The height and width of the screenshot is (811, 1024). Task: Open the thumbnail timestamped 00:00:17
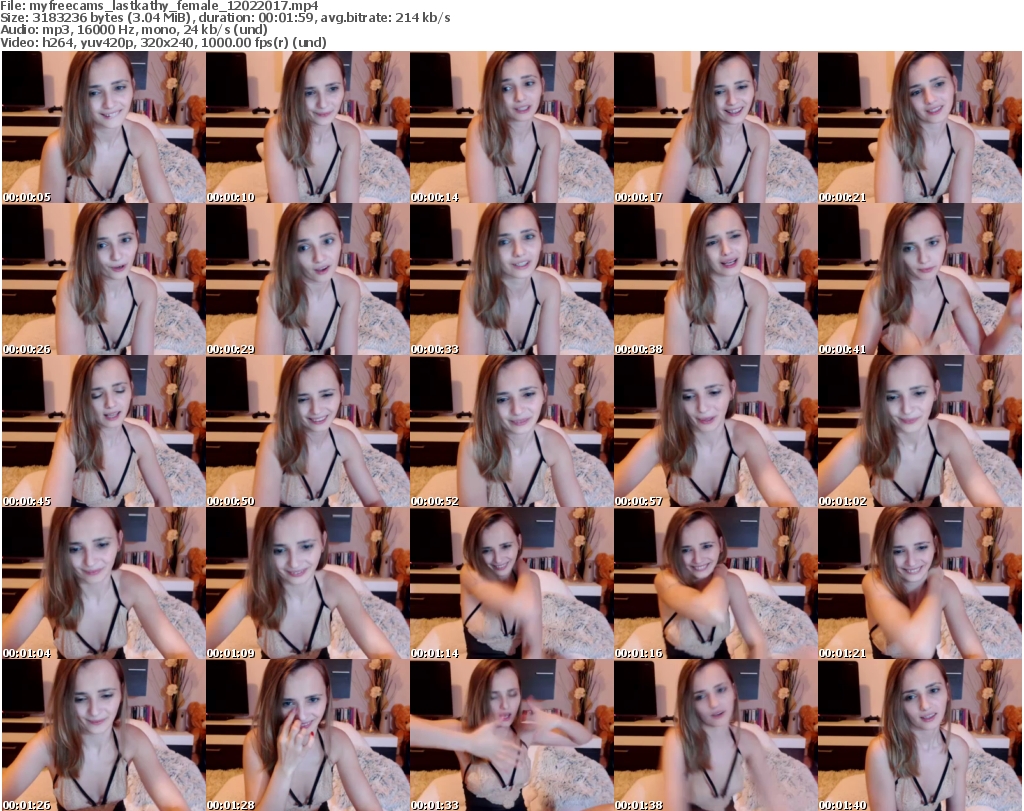tap(715, 127)
